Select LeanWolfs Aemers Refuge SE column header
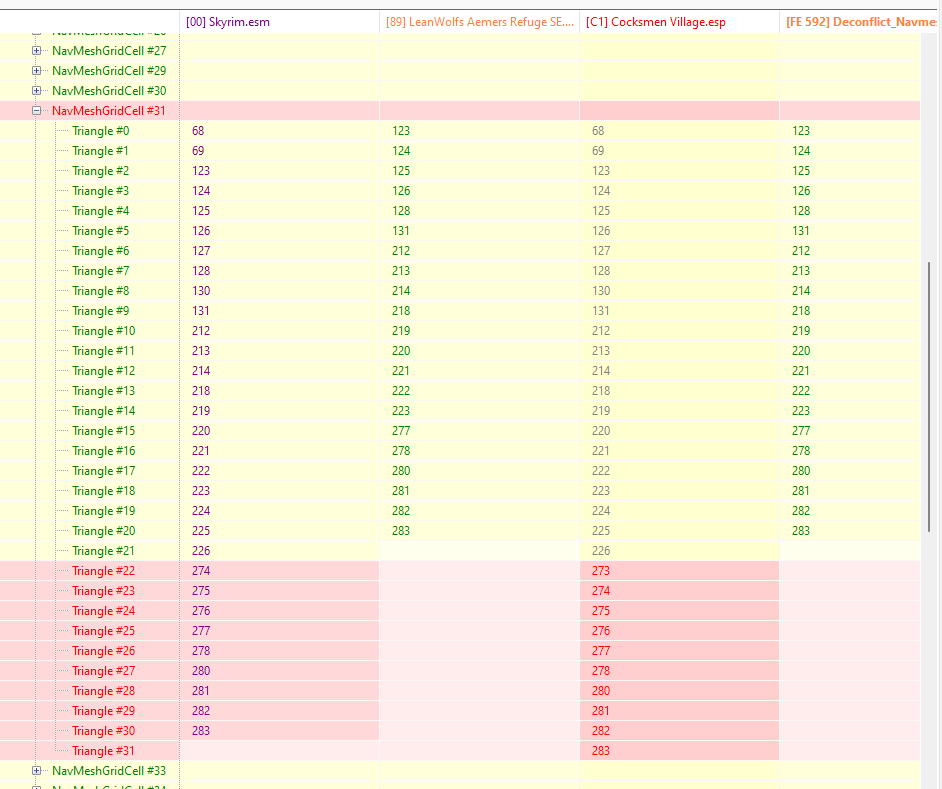The height and width of the screenshot is (789, 942). tap(479, 22)
